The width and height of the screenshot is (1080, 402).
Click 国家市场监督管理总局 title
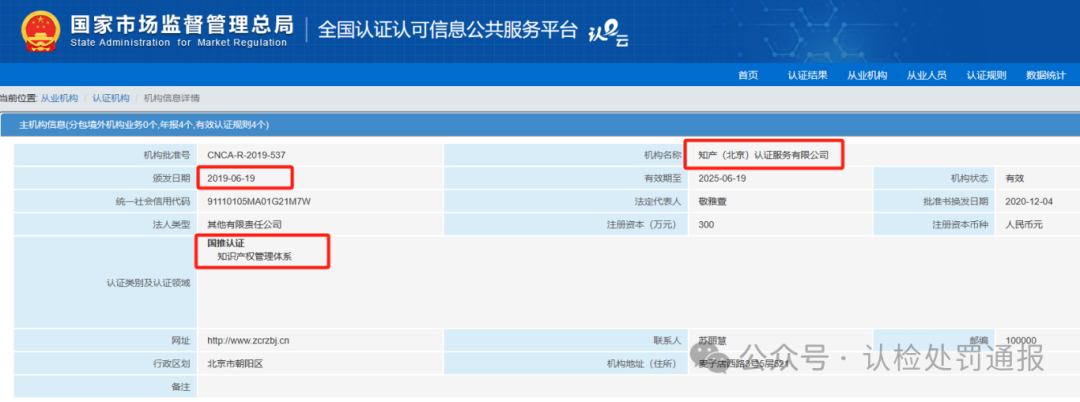click(182, 24)
